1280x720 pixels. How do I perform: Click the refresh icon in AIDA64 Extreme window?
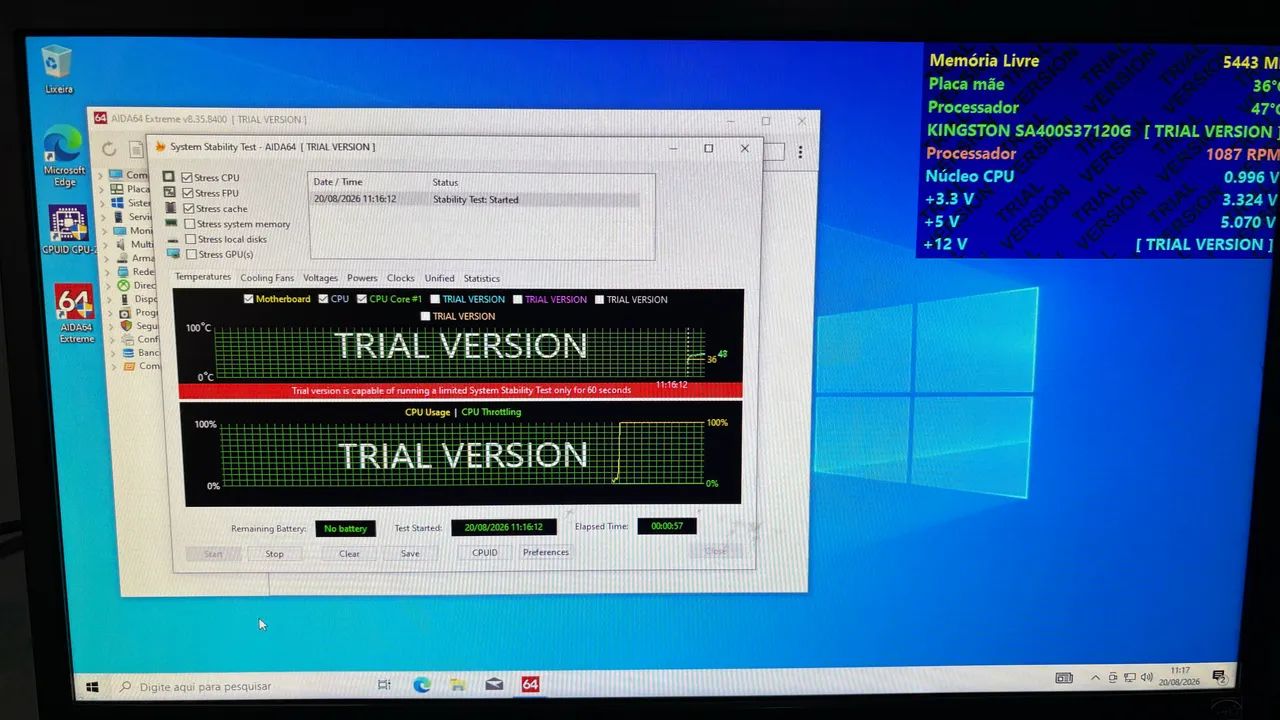(109, 150)
